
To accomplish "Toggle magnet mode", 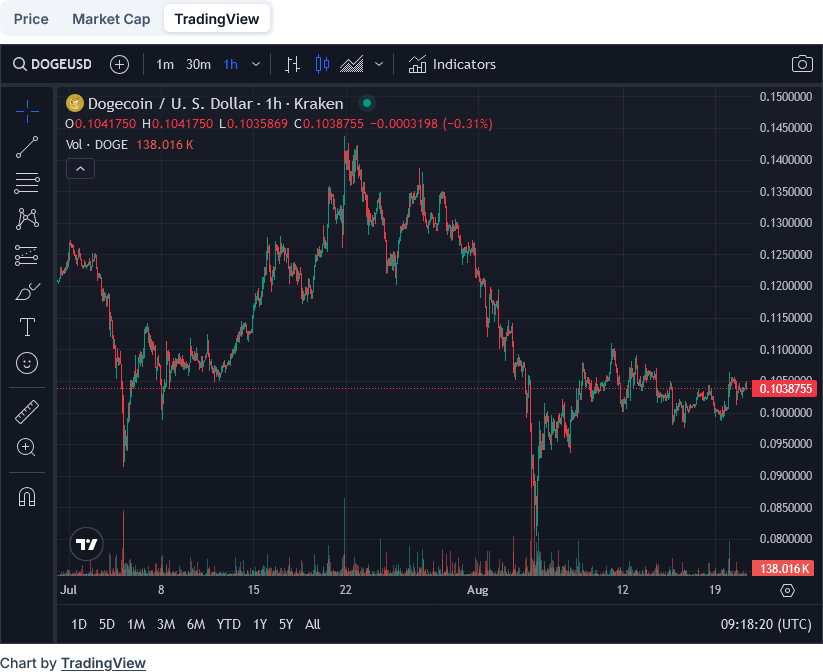I will 27,496.
